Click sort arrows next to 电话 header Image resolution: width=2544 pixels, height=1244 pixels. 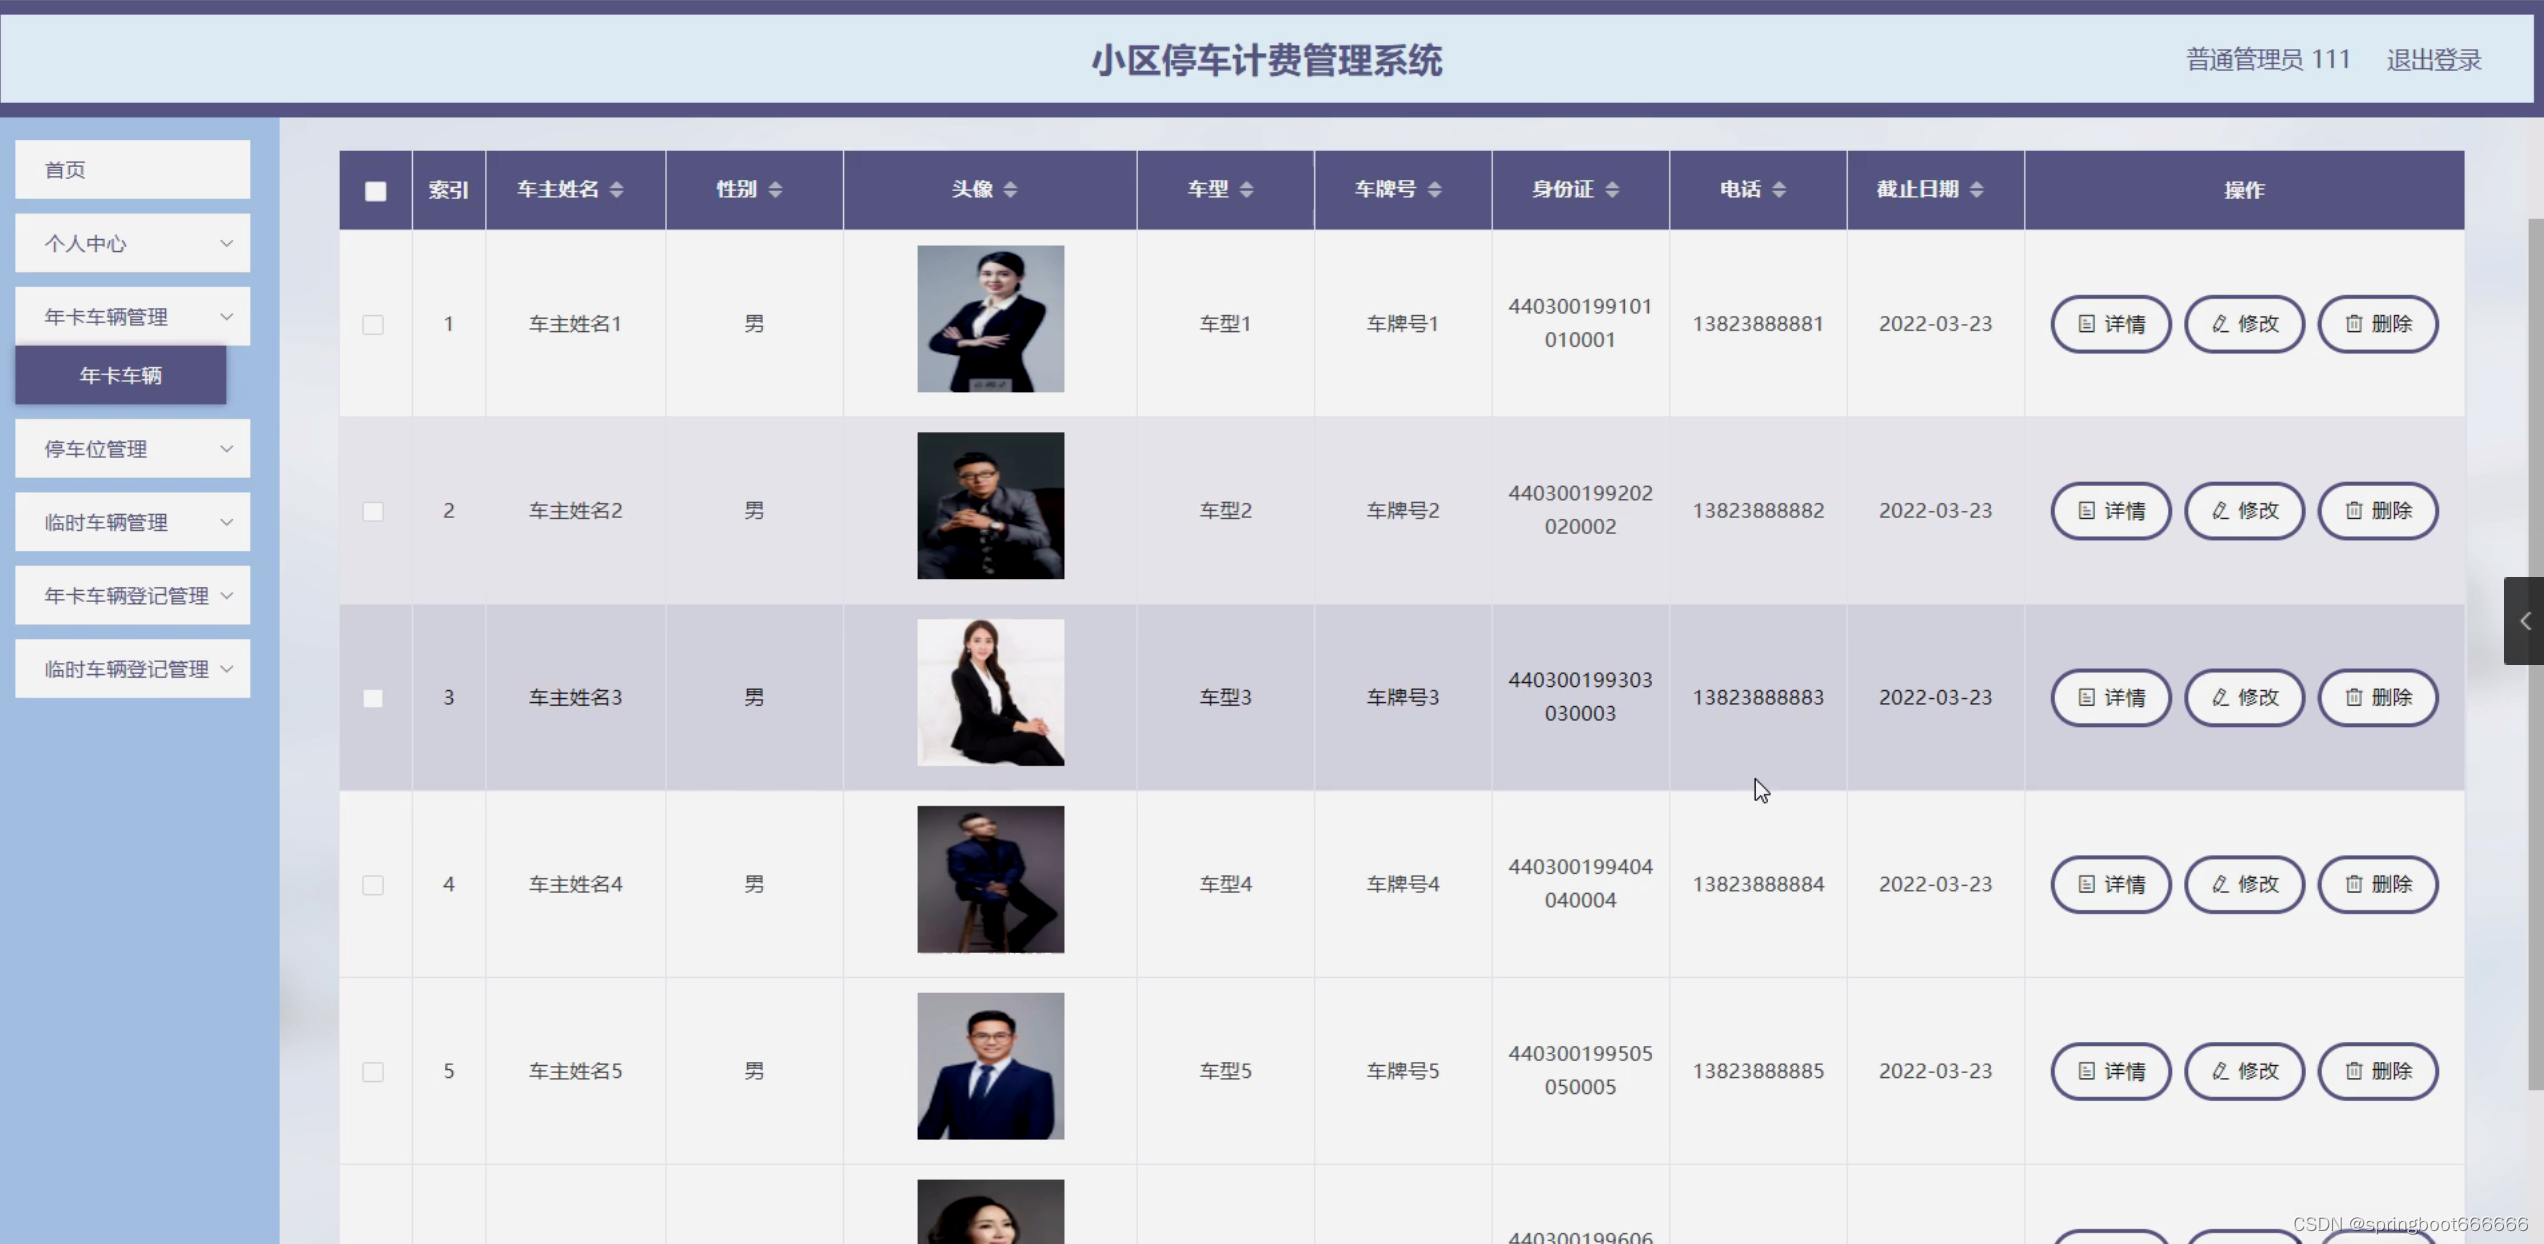point(1778,190)
